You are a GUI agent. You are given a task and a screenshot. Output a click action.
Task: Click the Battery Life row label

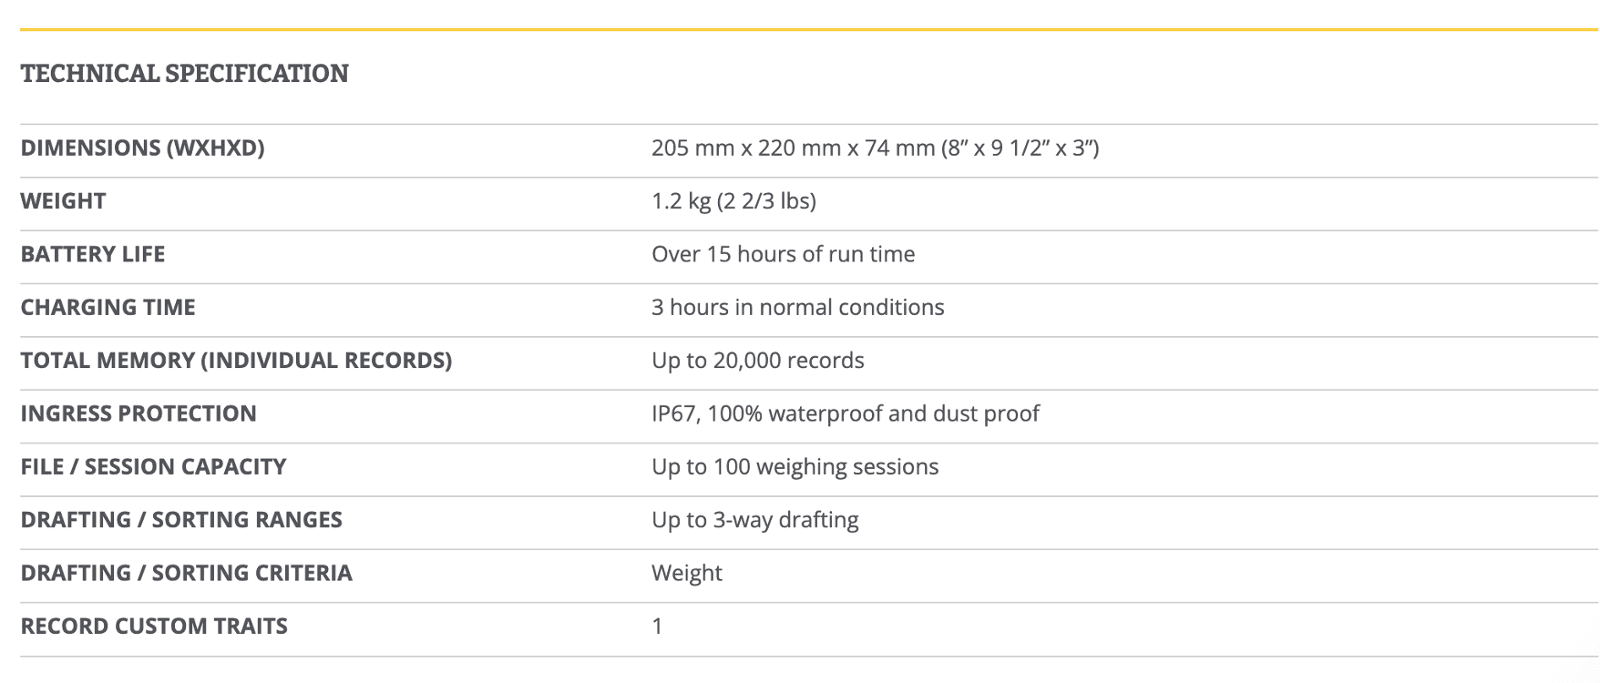click(x=93, y=254)
